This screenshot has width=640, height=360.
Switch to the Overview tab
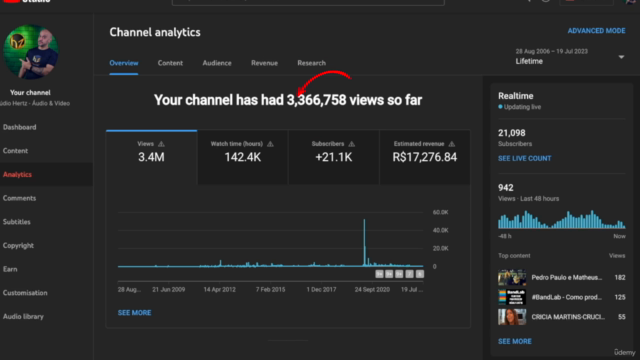point(124,63)
